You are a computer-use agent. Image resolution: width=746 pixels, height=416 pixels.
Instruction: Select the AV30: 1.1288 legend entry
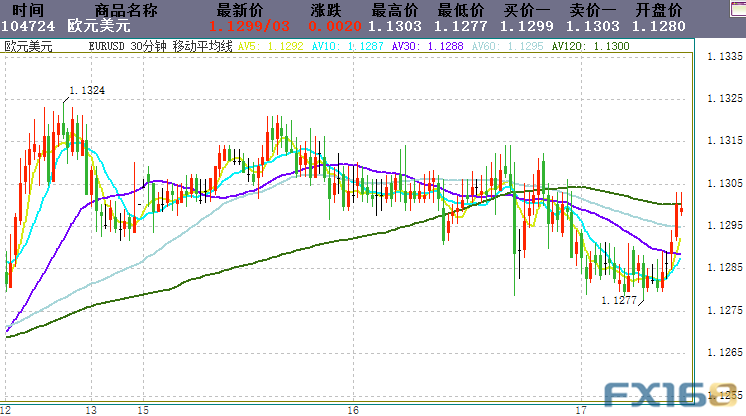[x=428, y=47]
